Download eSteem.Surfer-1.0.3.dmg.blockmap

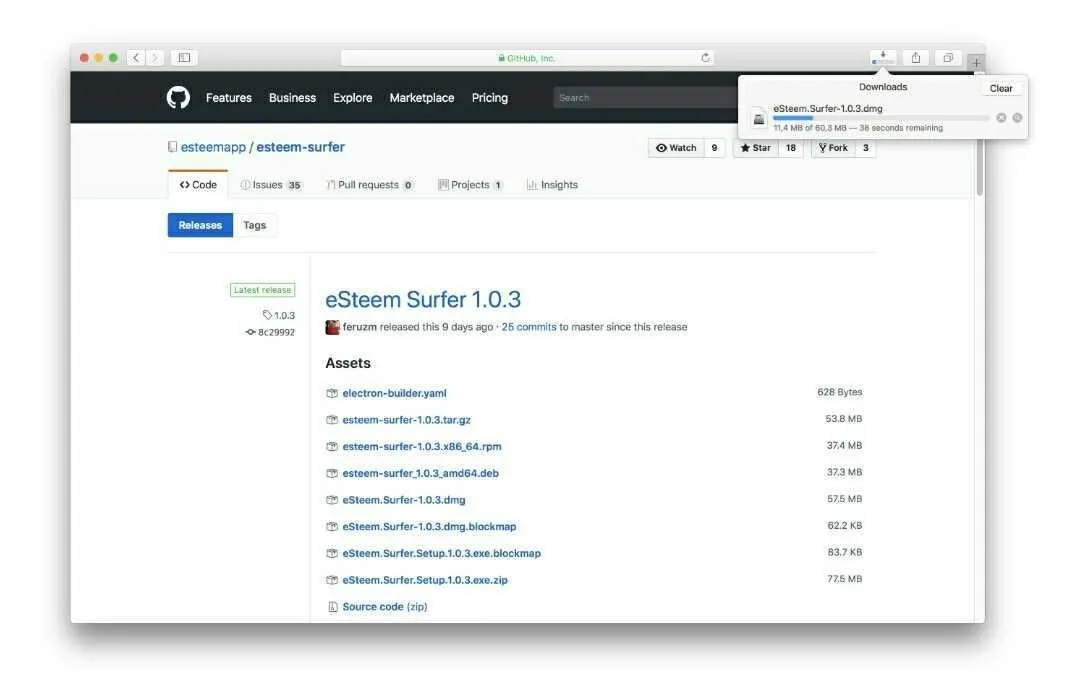(x=429, y=527)
